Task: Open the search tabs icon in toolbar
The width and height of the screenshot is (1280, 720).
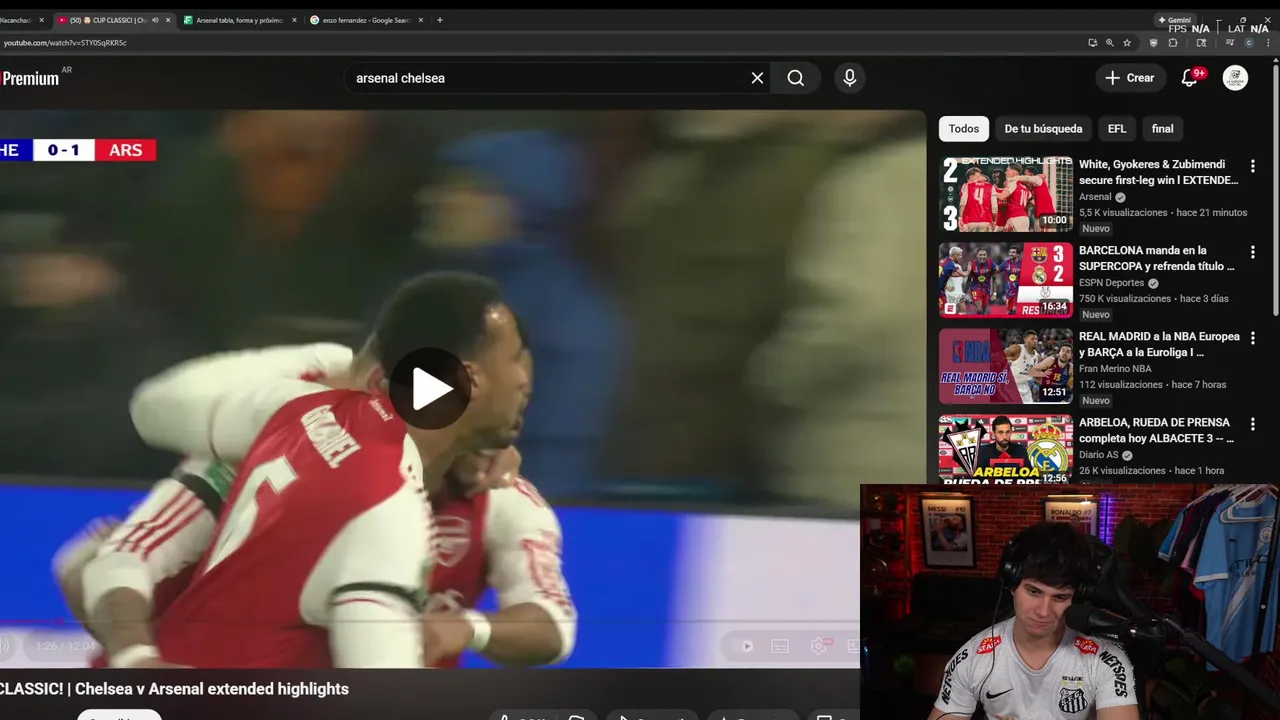Action: pos(1201,43)
